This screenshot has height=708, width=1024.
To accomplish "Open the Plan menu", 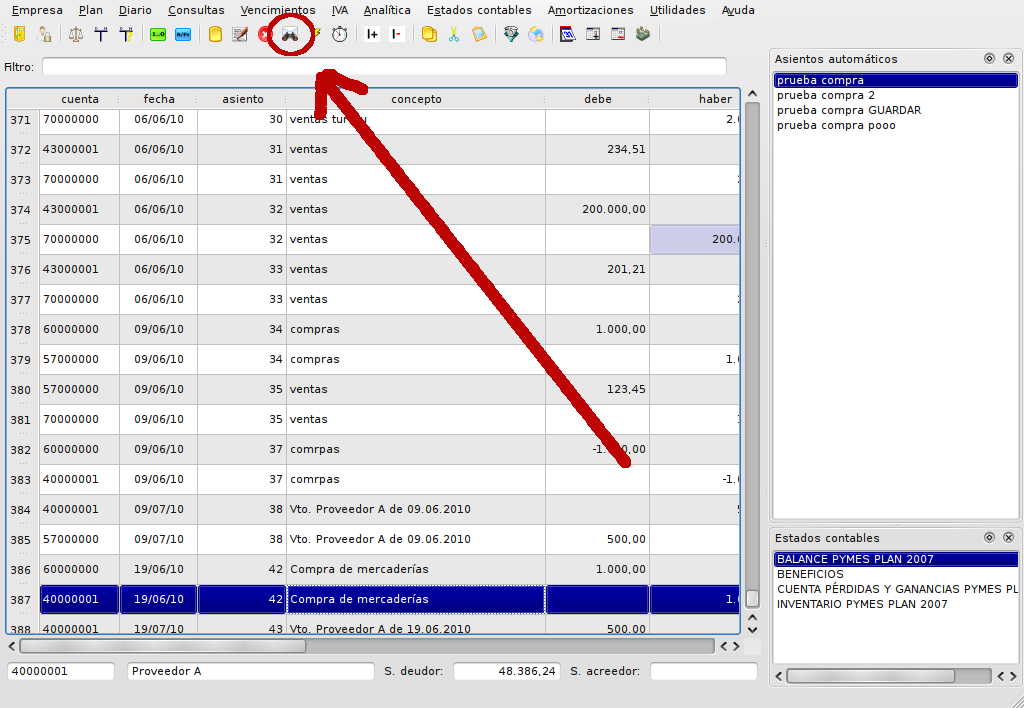I will (91, 10).
